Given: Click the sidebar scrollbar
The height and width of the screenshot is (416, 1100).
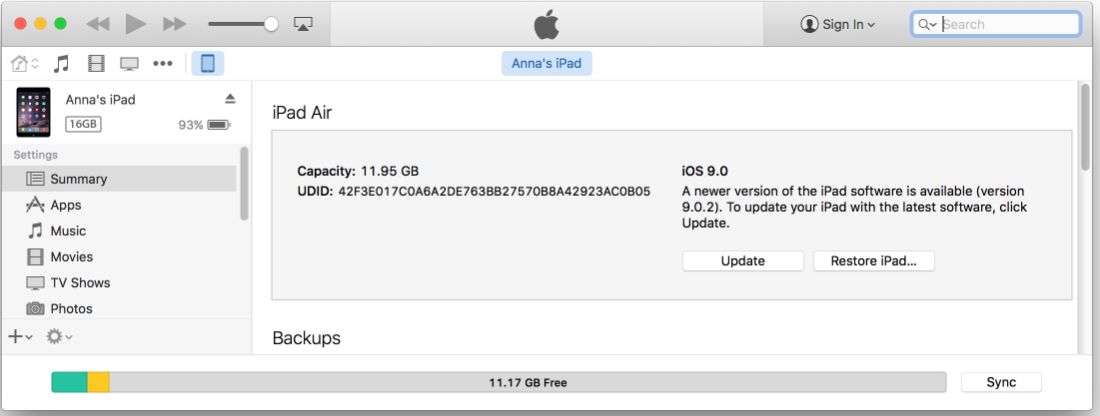Looking at the screenshot, I should tap(244, 183).
